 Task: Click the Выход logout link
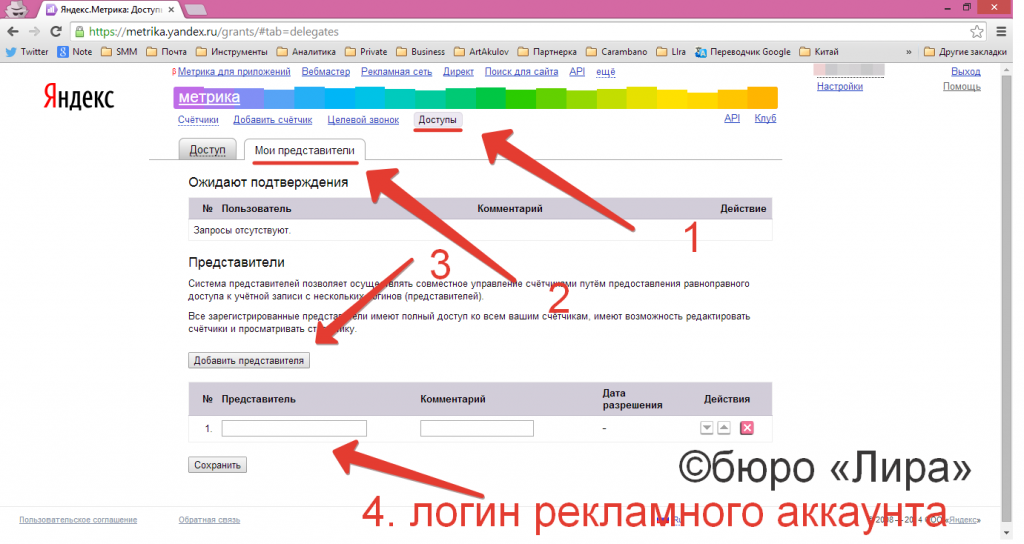[x=965, y=72]
